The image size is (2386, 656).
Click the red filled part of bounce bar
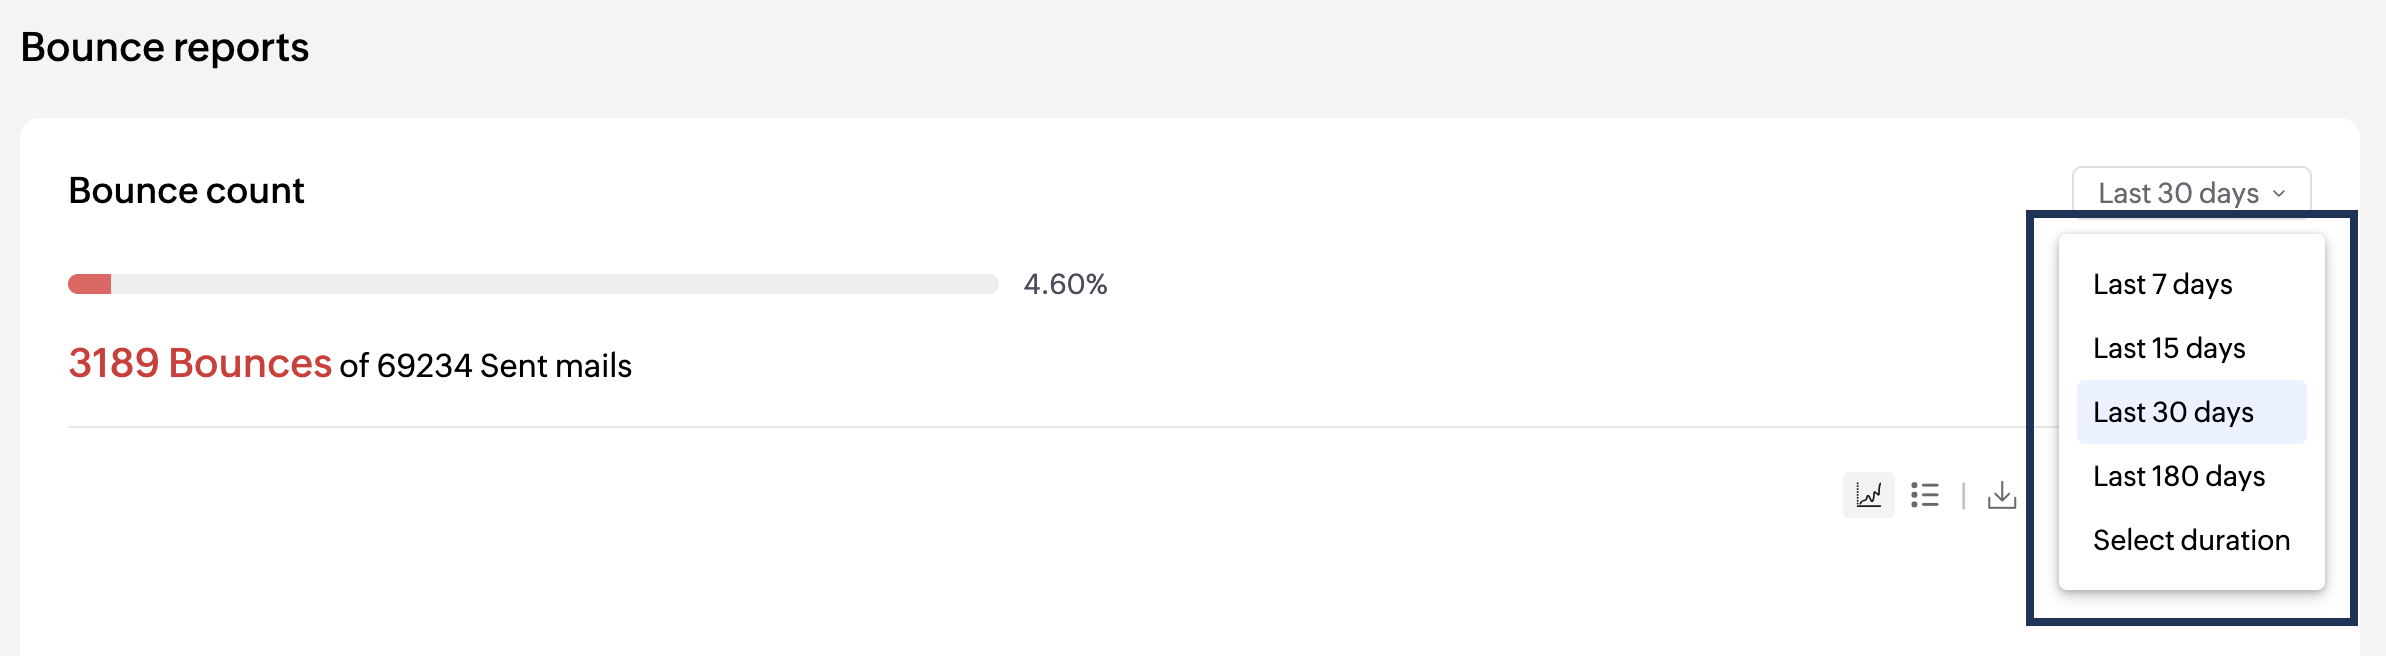tap(89, 284)
